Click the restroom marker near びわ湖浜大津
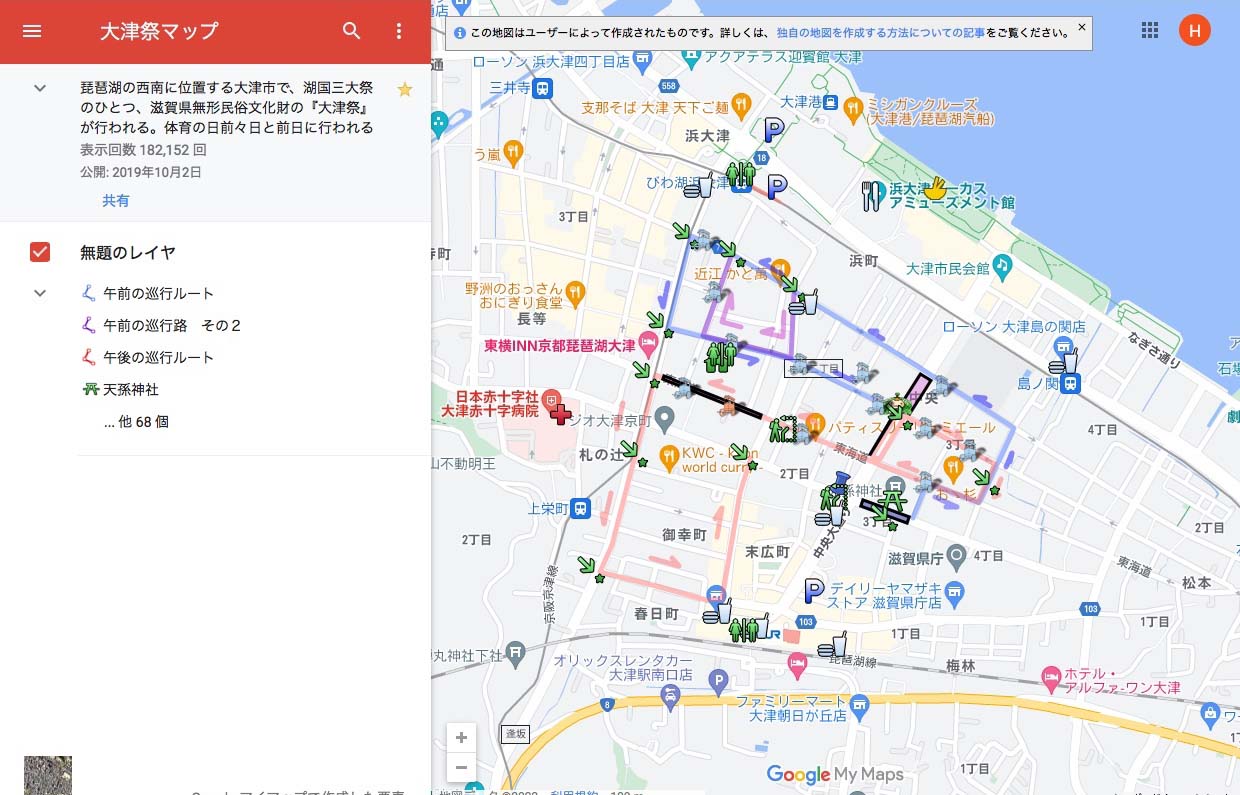 click(x=740, y=175)
